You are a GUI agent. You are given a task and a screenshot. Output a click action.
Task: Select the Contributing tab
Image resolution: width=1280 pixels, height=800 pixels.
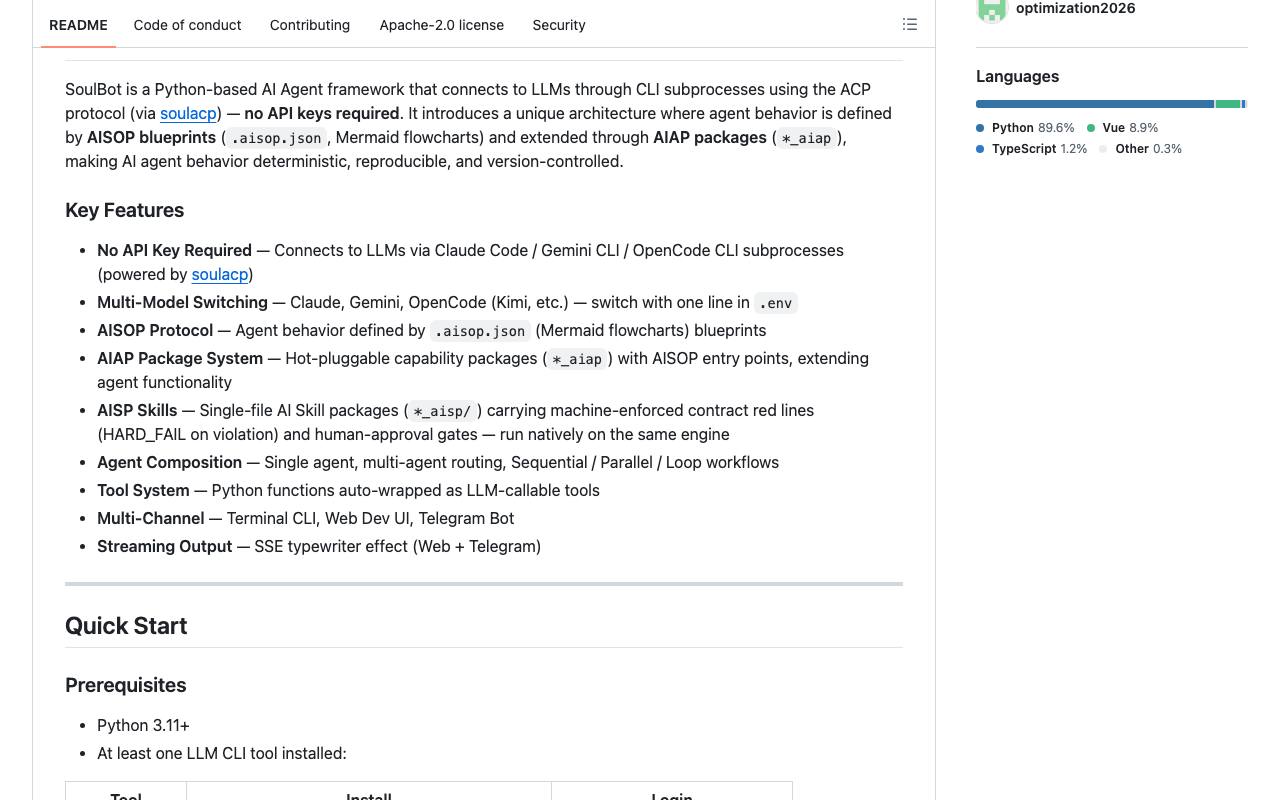point(310,25)
